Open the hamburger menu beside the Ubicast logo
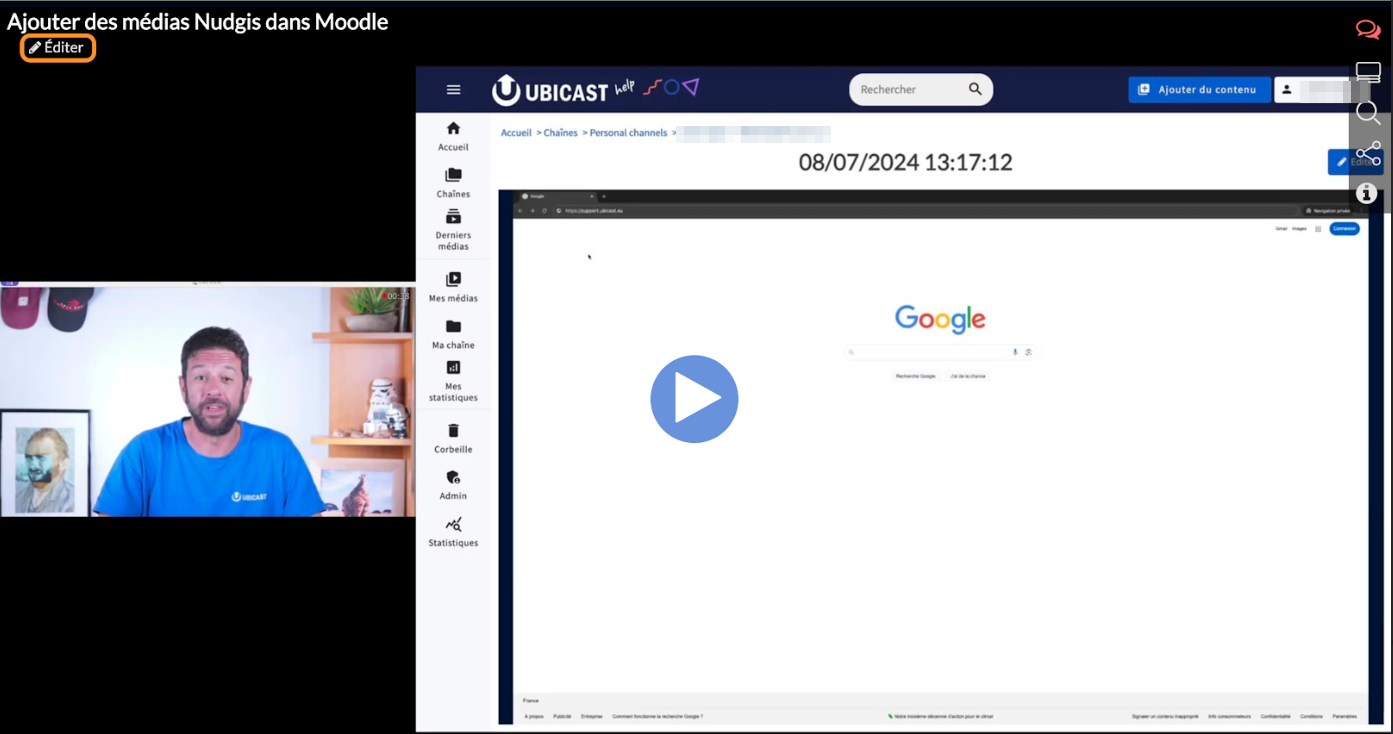This screenshot has height=734, width=1393. pyautogui.click(x=454, y=90)
